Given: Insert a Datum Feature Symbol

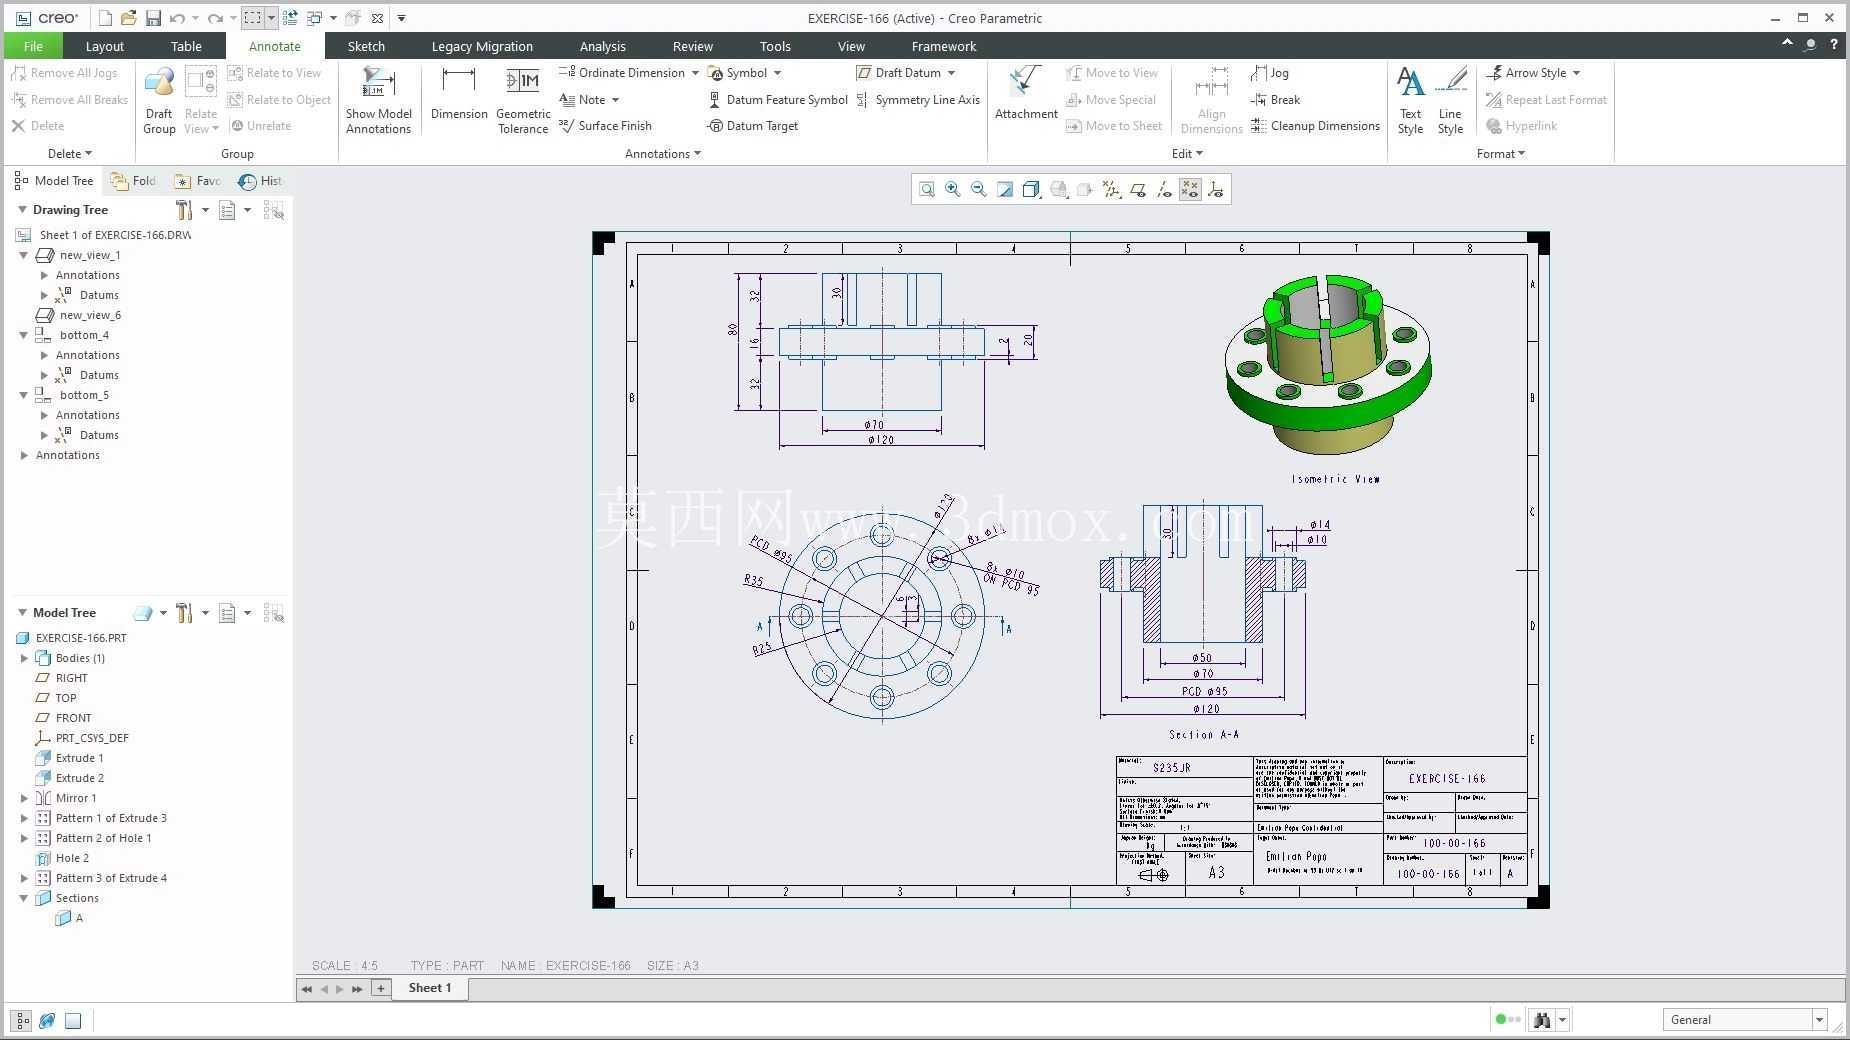Looking at the screenshot, I should [x=778, y=100].
